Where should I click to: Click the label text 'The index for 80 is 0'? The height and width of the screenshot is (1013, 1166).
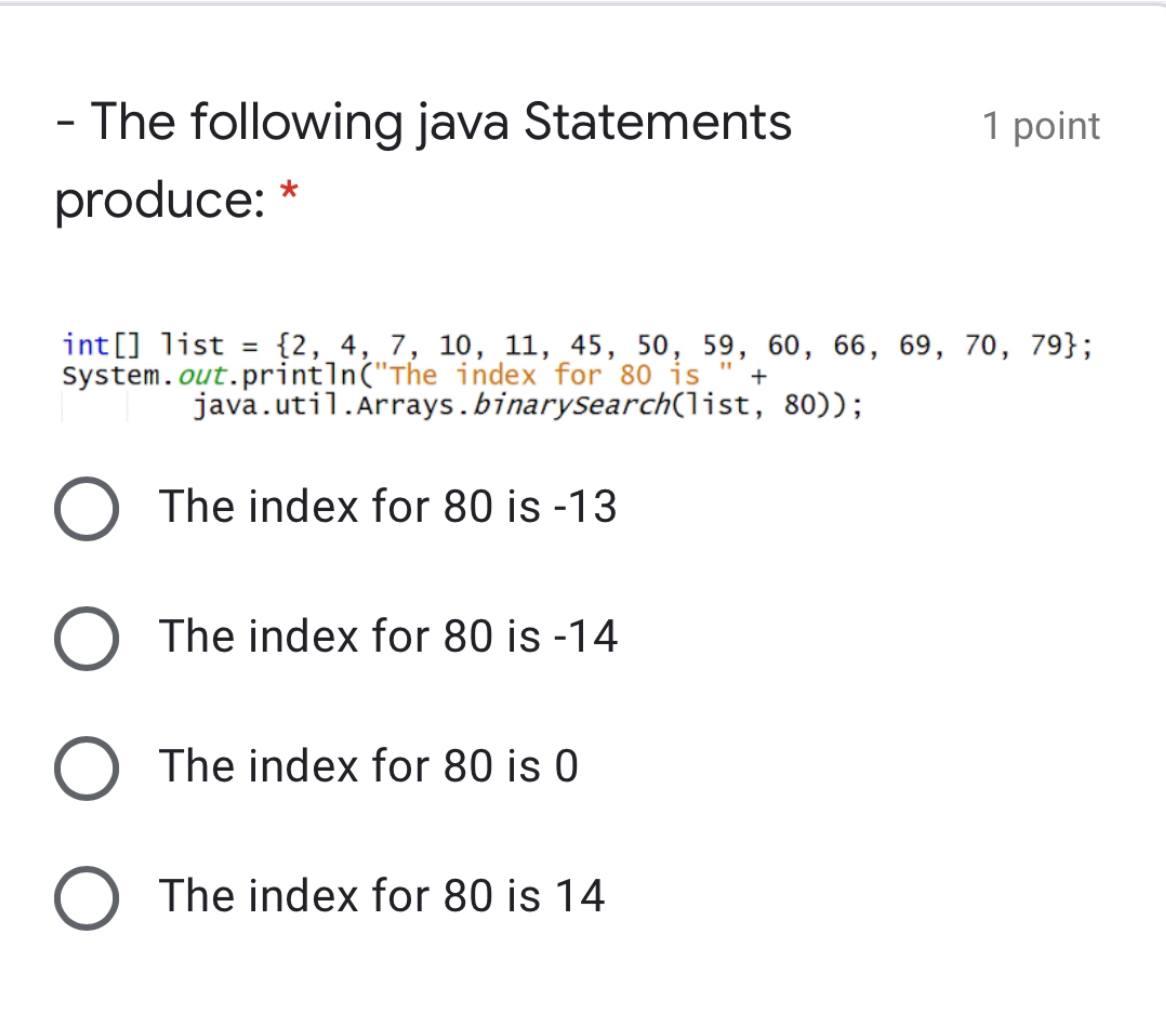tap(368, 766)
